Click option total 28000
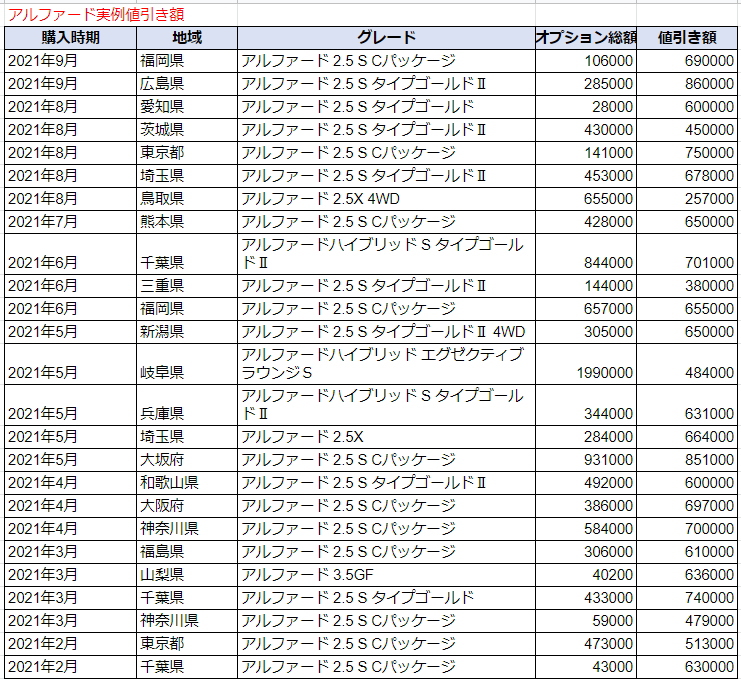Image resolution: width=741 pixels, height=679 pixels. click(586, 107)
